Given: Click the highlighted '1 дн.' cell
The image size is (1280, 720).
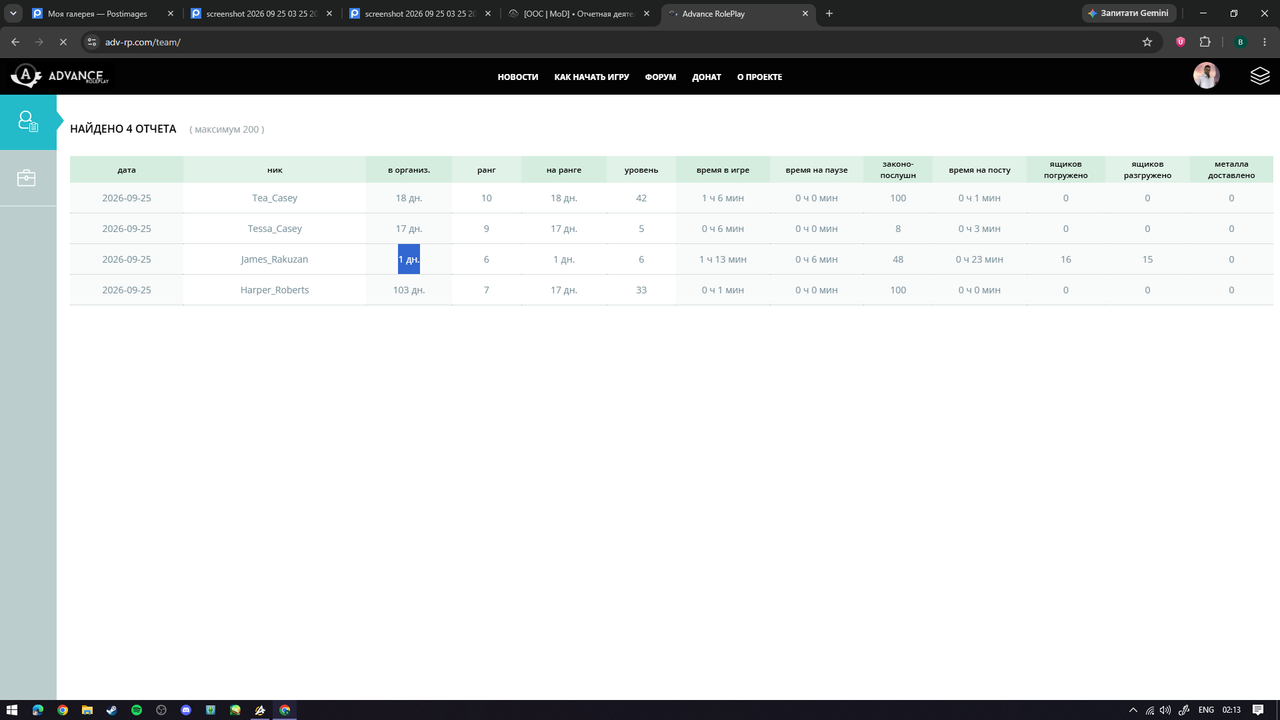Looking at the screenshot, I should pos(409,259).
